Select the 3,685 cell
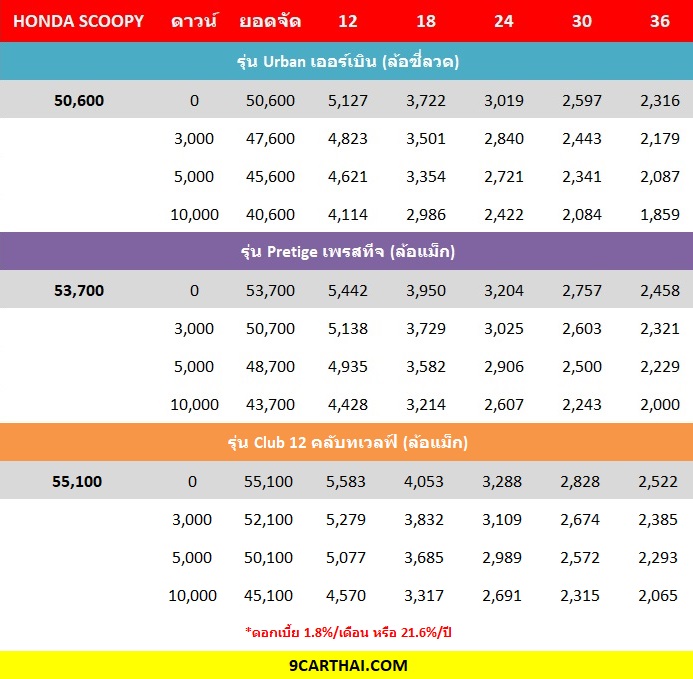This screenshot has width=693, height=679. [x=424, y=557]
